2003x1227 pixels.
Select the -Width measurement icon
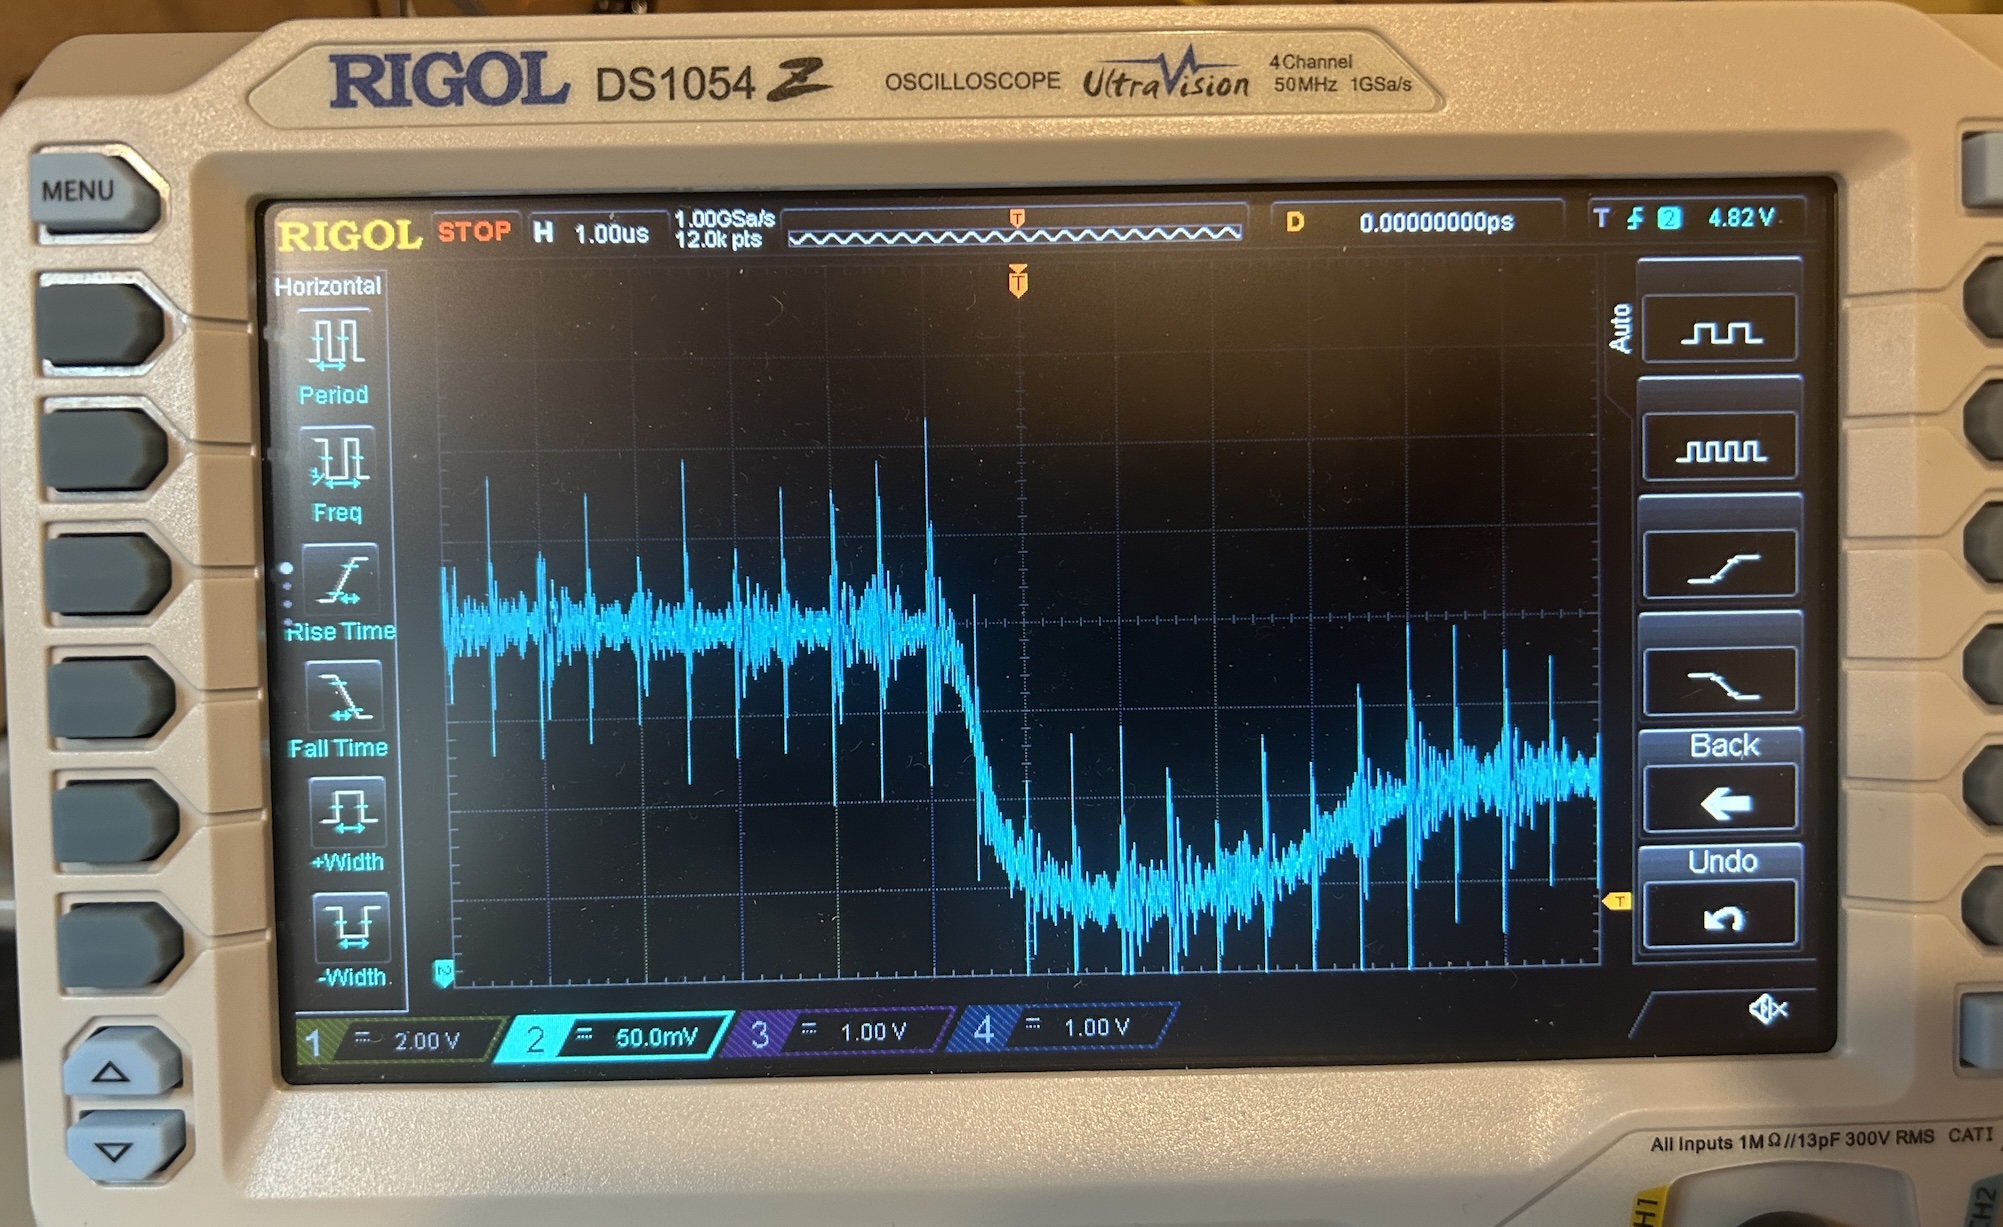[350, 926]
